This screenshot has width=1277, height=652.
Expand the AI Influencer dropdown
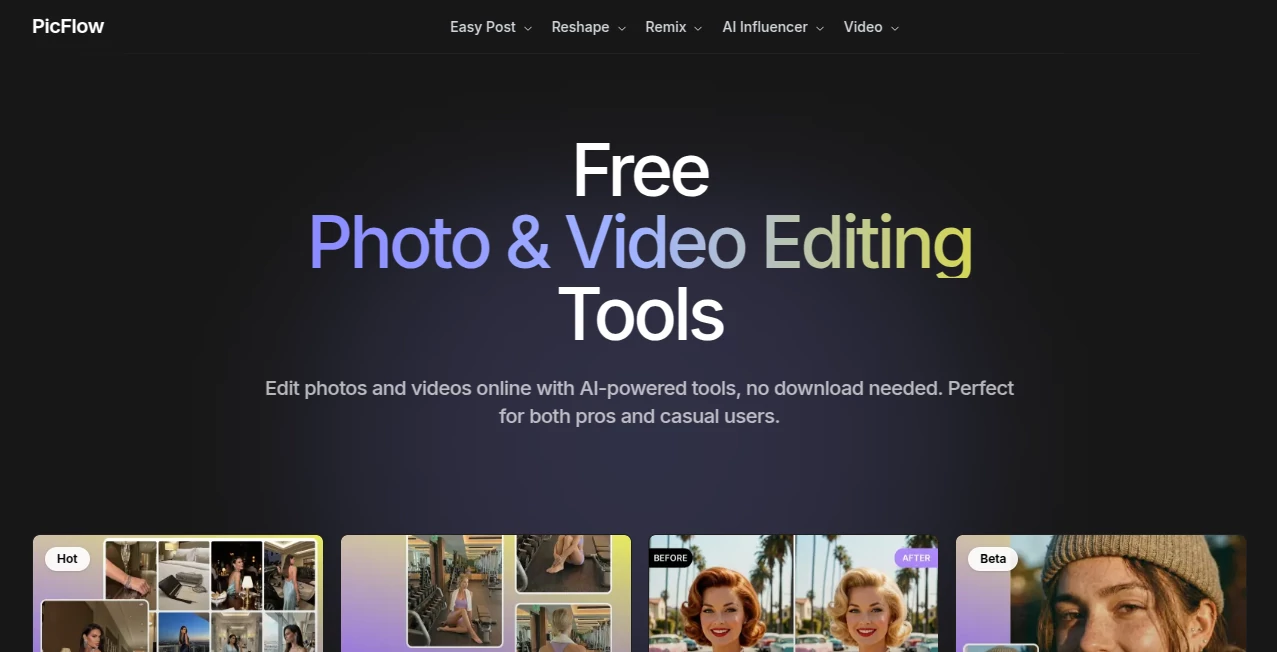765,27
